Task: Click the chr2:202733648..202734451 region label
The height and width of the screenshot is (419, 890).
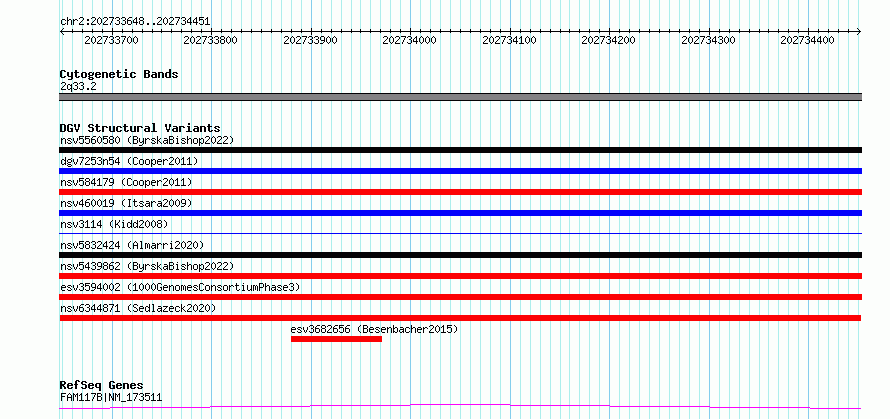Action: 135,22
